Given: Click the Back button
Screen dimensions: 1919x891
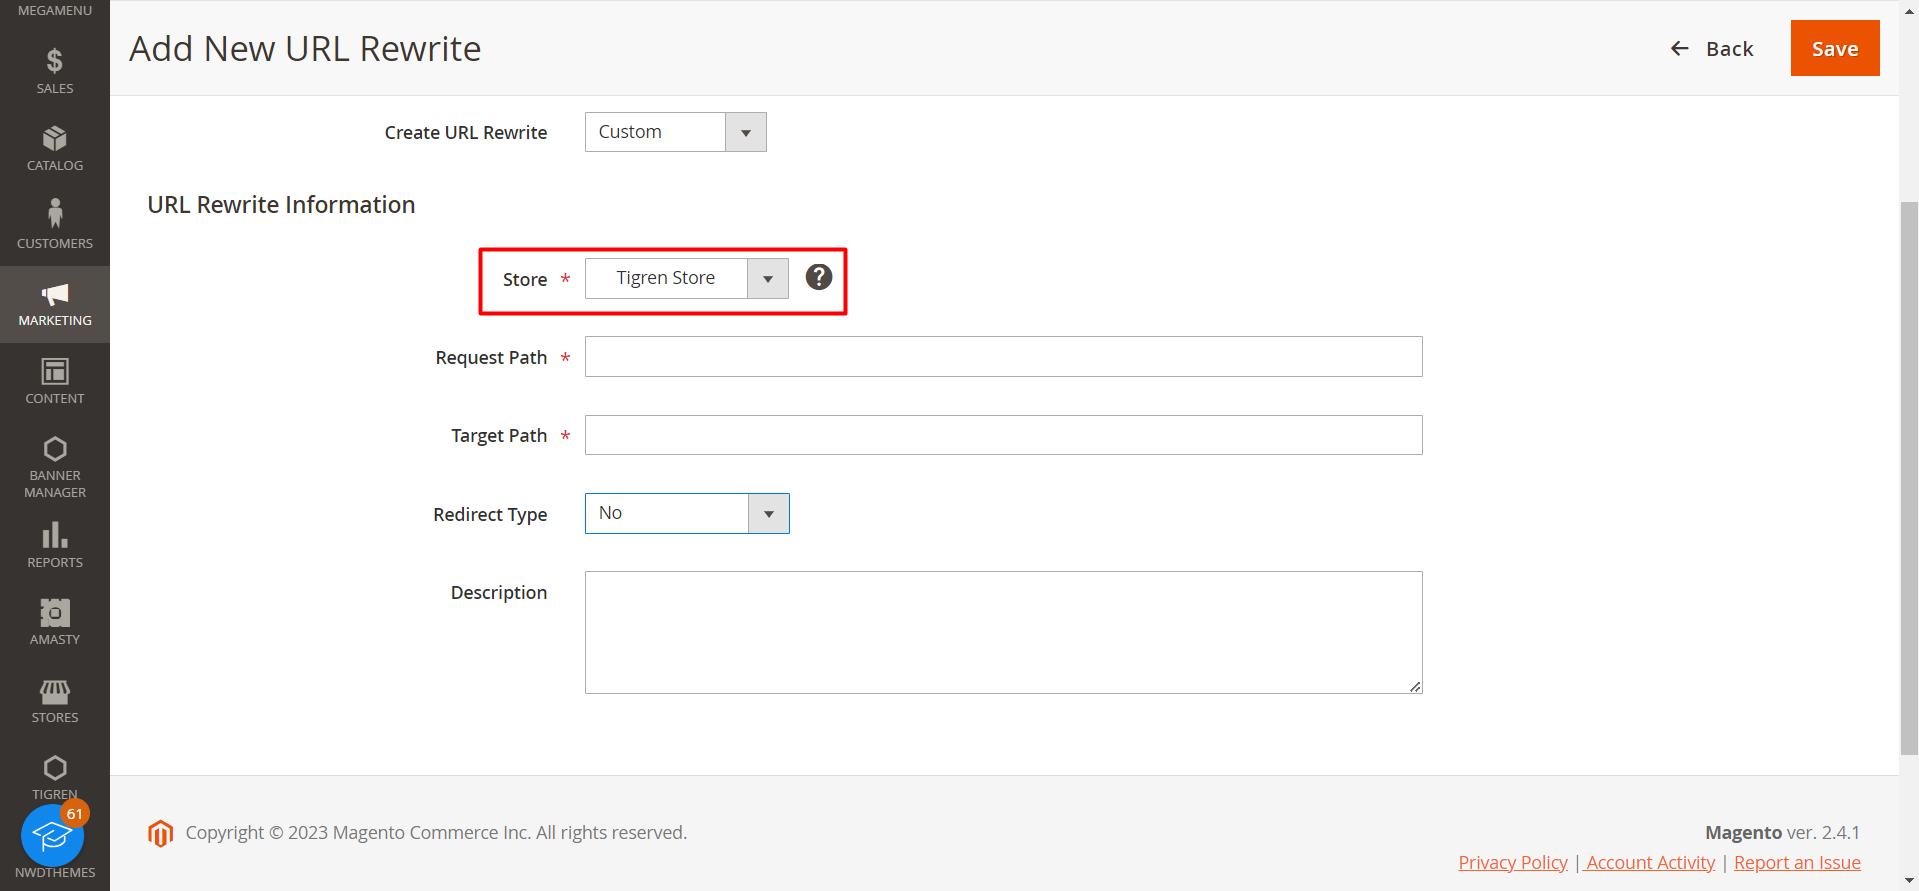Looking at the screenshot, I should [x=1712, y=49].
